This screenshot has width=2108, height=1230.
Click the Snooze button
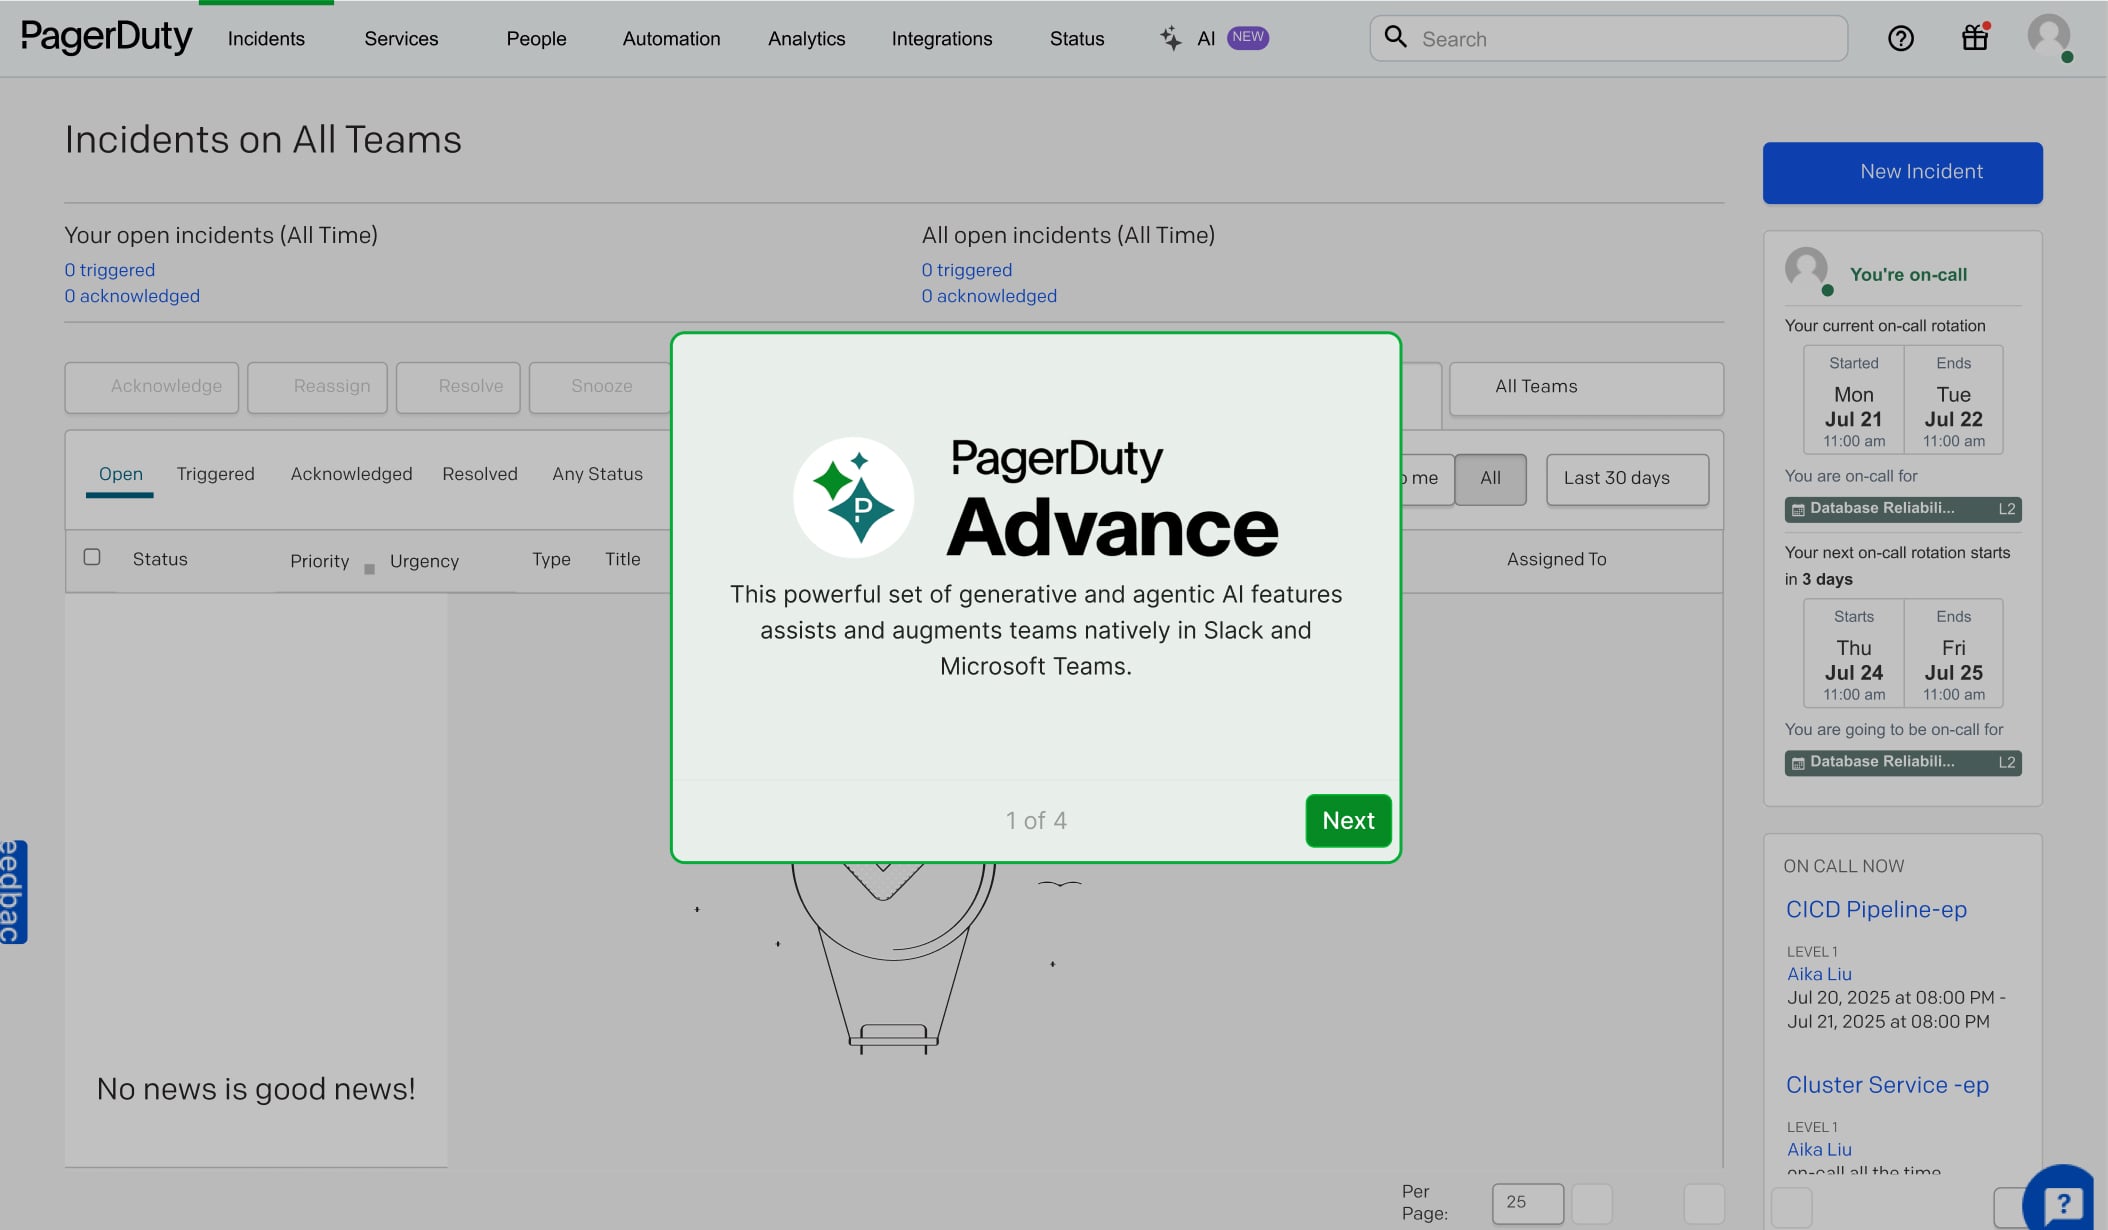(x=601, y=387)
